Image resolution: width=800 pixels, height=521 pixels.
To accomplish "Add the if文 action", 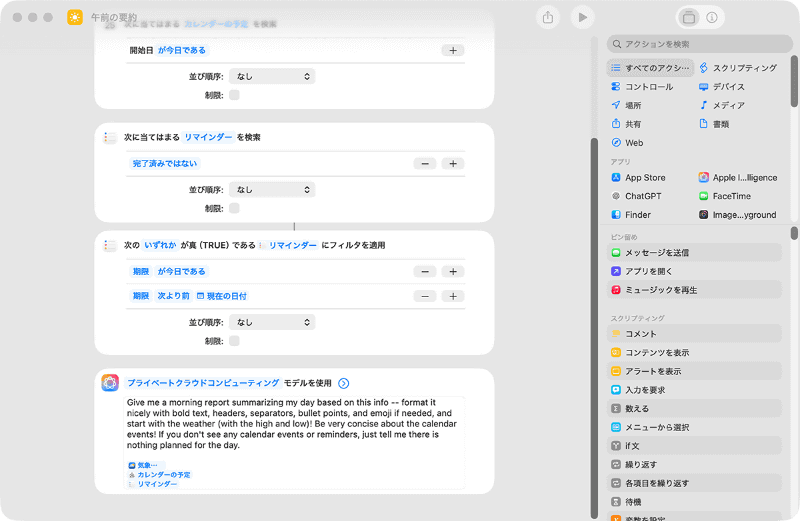I will (694, 446).
